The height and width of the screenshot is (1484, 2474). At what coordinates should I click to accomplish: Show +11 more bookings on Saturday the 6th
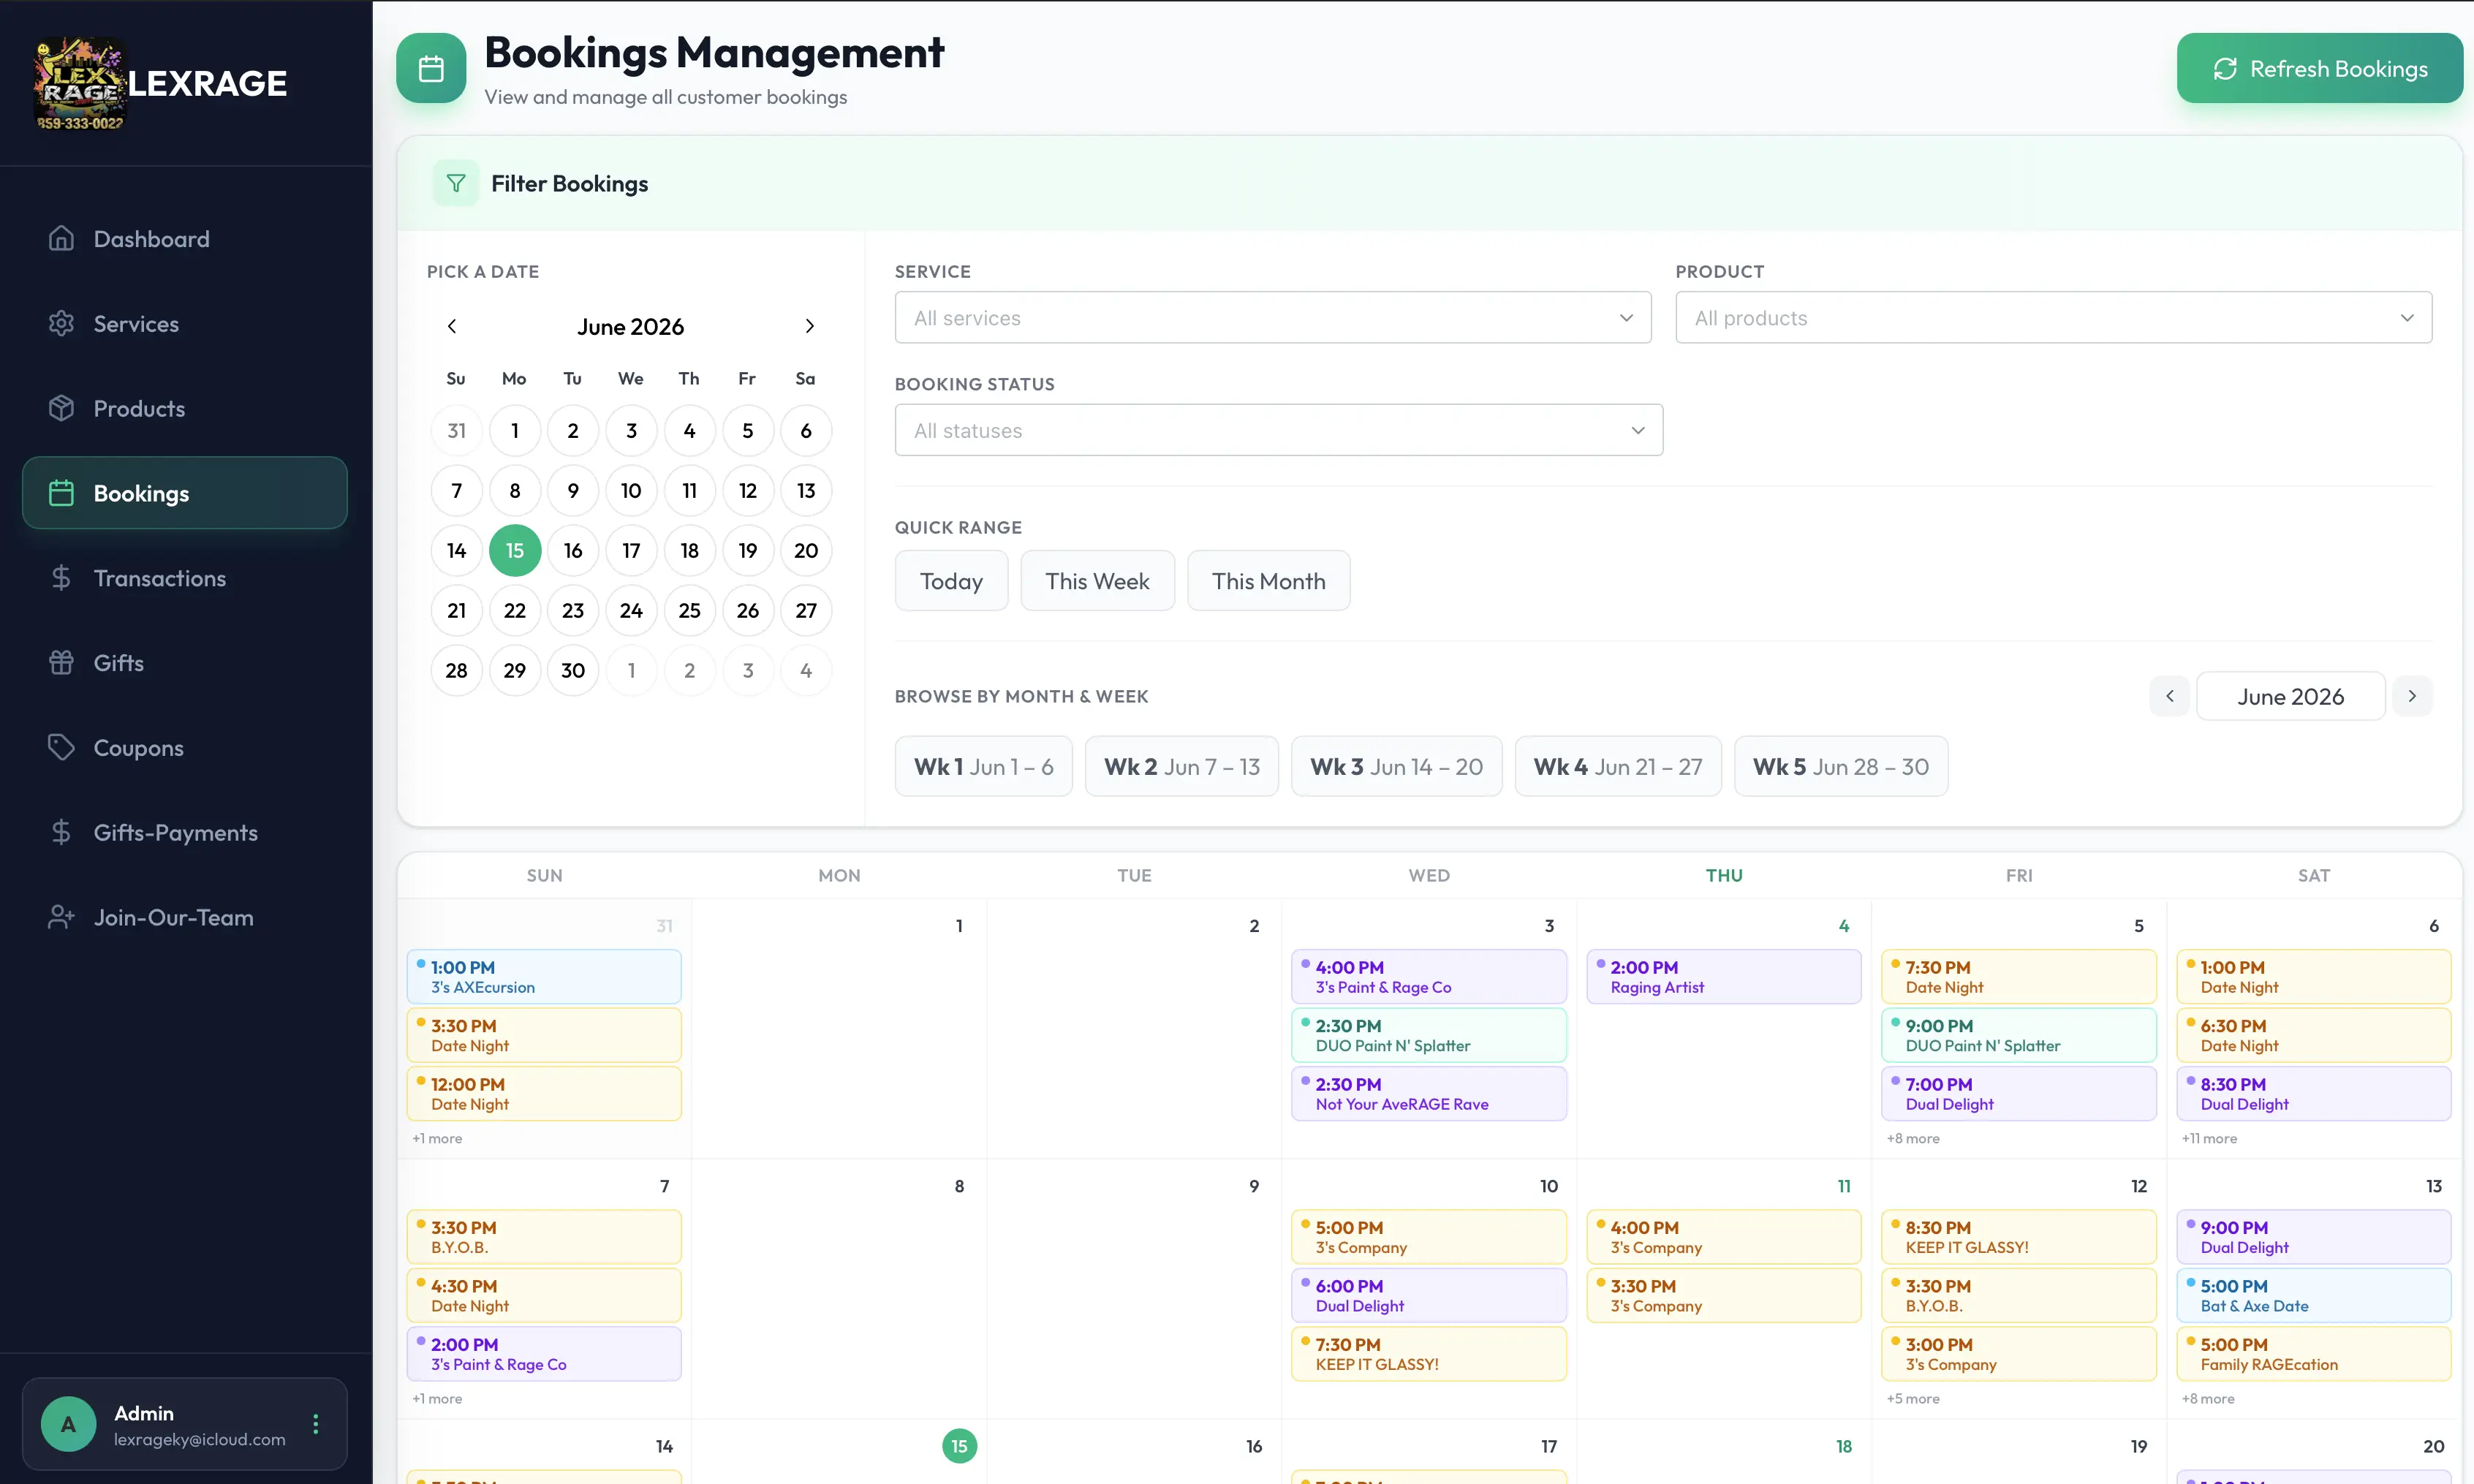[2209, 1138]
